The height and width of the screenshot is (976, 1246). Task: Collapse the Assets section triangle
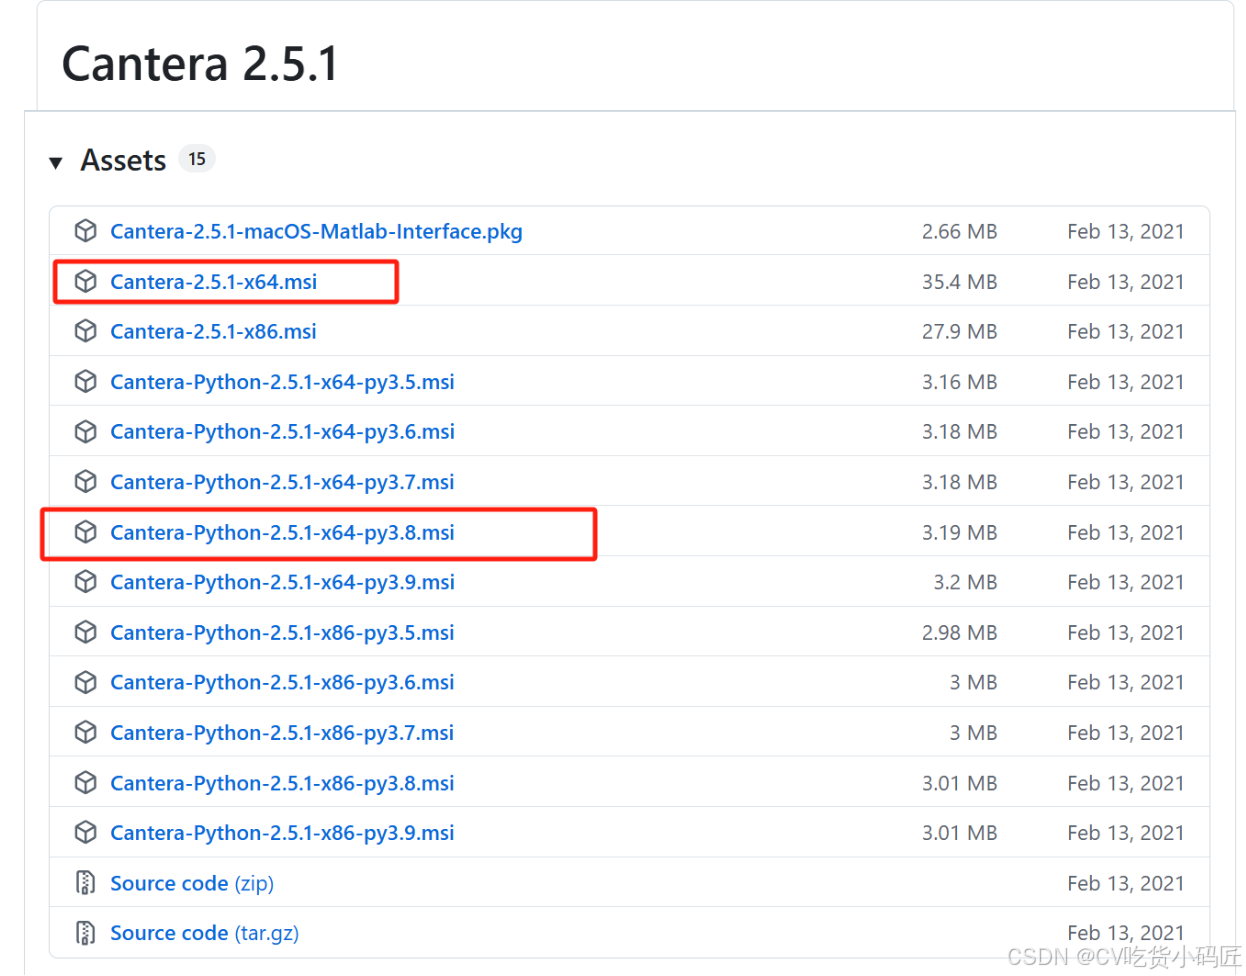point(56,162)
